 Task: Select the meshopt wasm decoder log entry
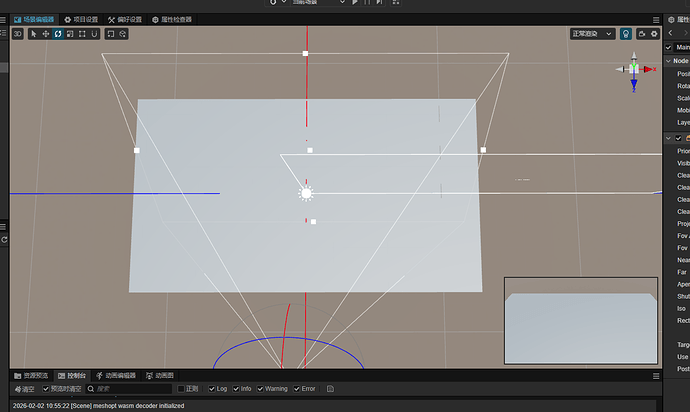pyautogui.click(x=333, y=406)
